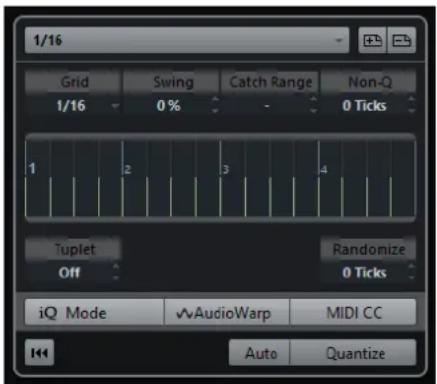Click the Non-Q stepper arrows
437x384 pixels.
point(412,105)
